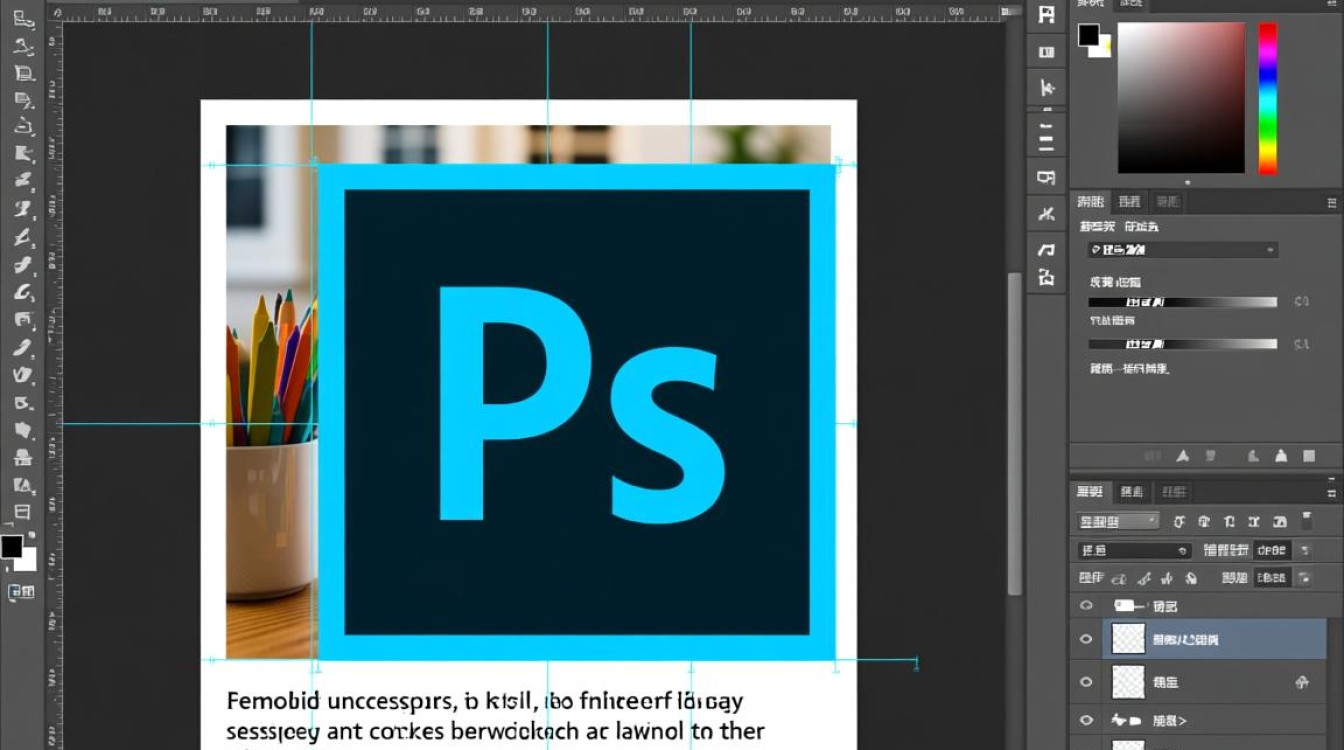Open the Layers panel flyout menu icon

[1331, 492]
